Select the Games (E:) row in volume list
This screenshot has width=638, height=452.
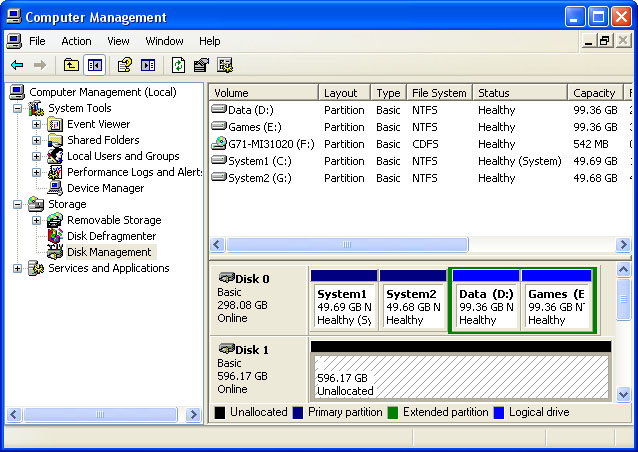(x=420, y=127)
